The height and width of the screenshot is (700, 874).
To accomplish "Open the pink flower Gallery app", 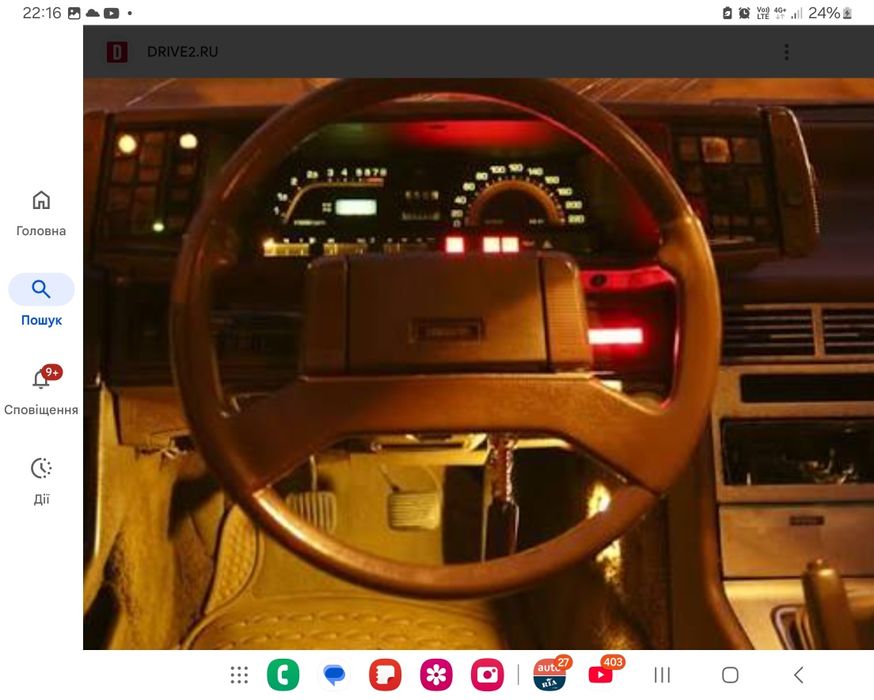I will click(x=436, y=675).
